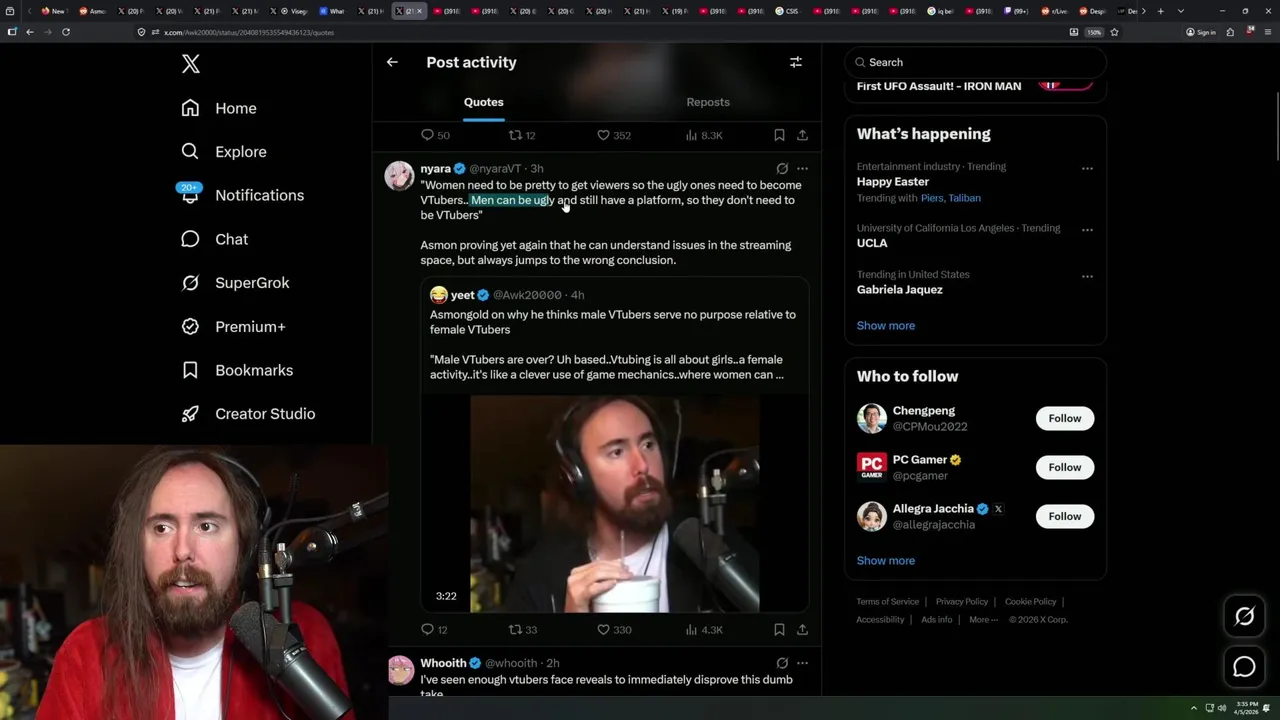Open nyara's profile avatar

point(399,175)
